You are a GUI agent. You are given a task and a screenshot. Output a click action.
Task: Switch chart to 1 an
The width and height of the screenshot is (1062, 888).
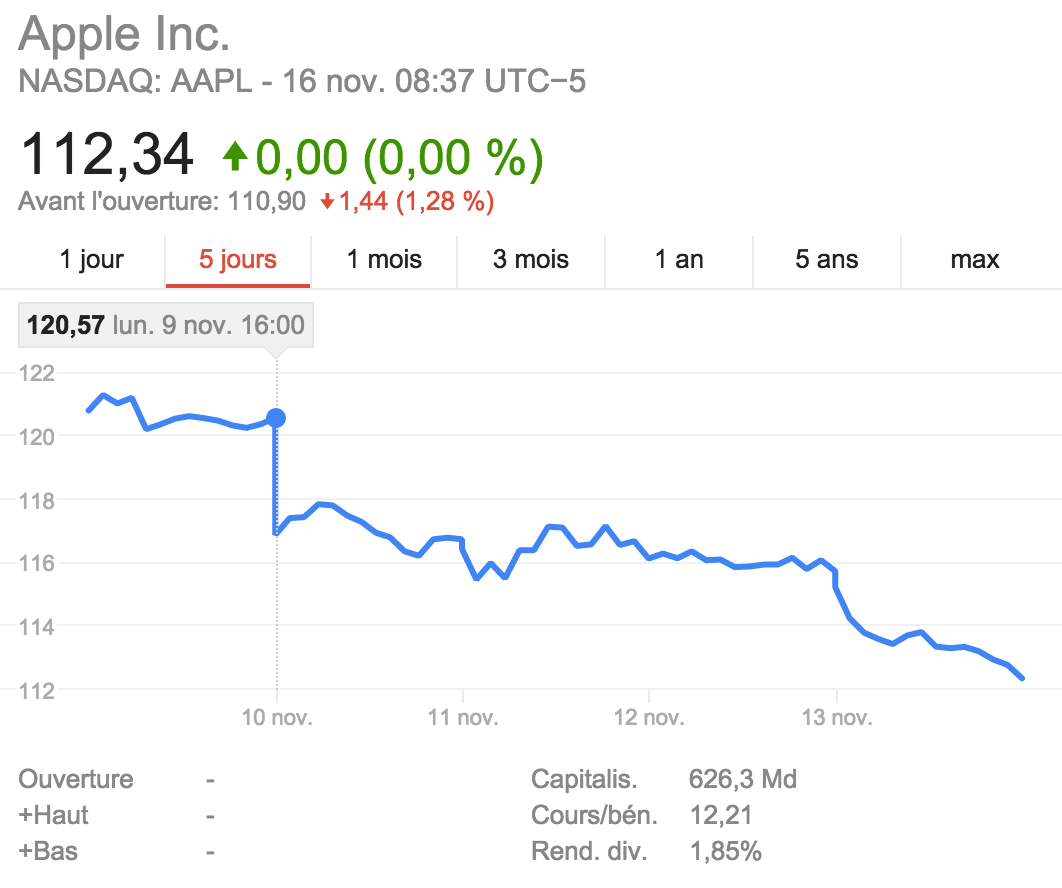(x=679, y=260)
